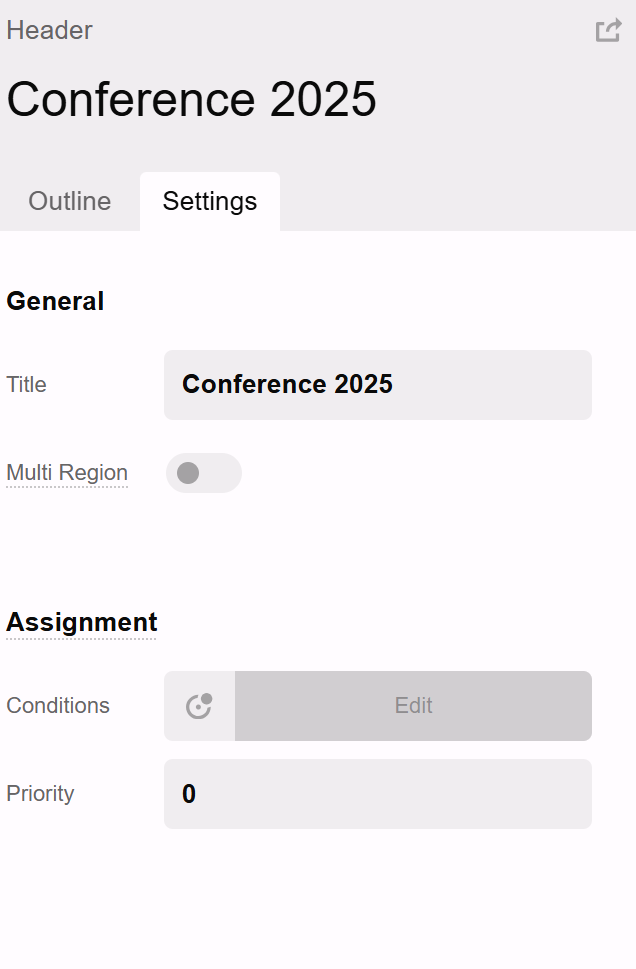Click the Priority row label

[x=40, y=794]
